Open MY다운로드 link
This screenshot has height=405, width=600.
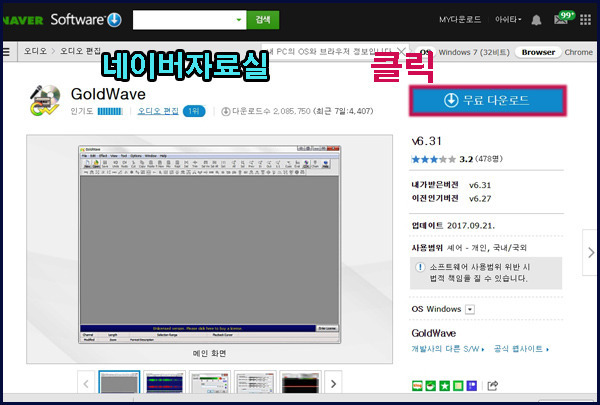[460, 20]
